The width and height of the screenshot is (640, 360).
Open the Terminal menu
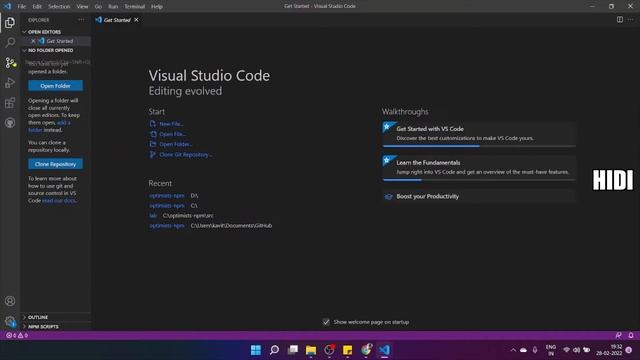coord(135,7)
